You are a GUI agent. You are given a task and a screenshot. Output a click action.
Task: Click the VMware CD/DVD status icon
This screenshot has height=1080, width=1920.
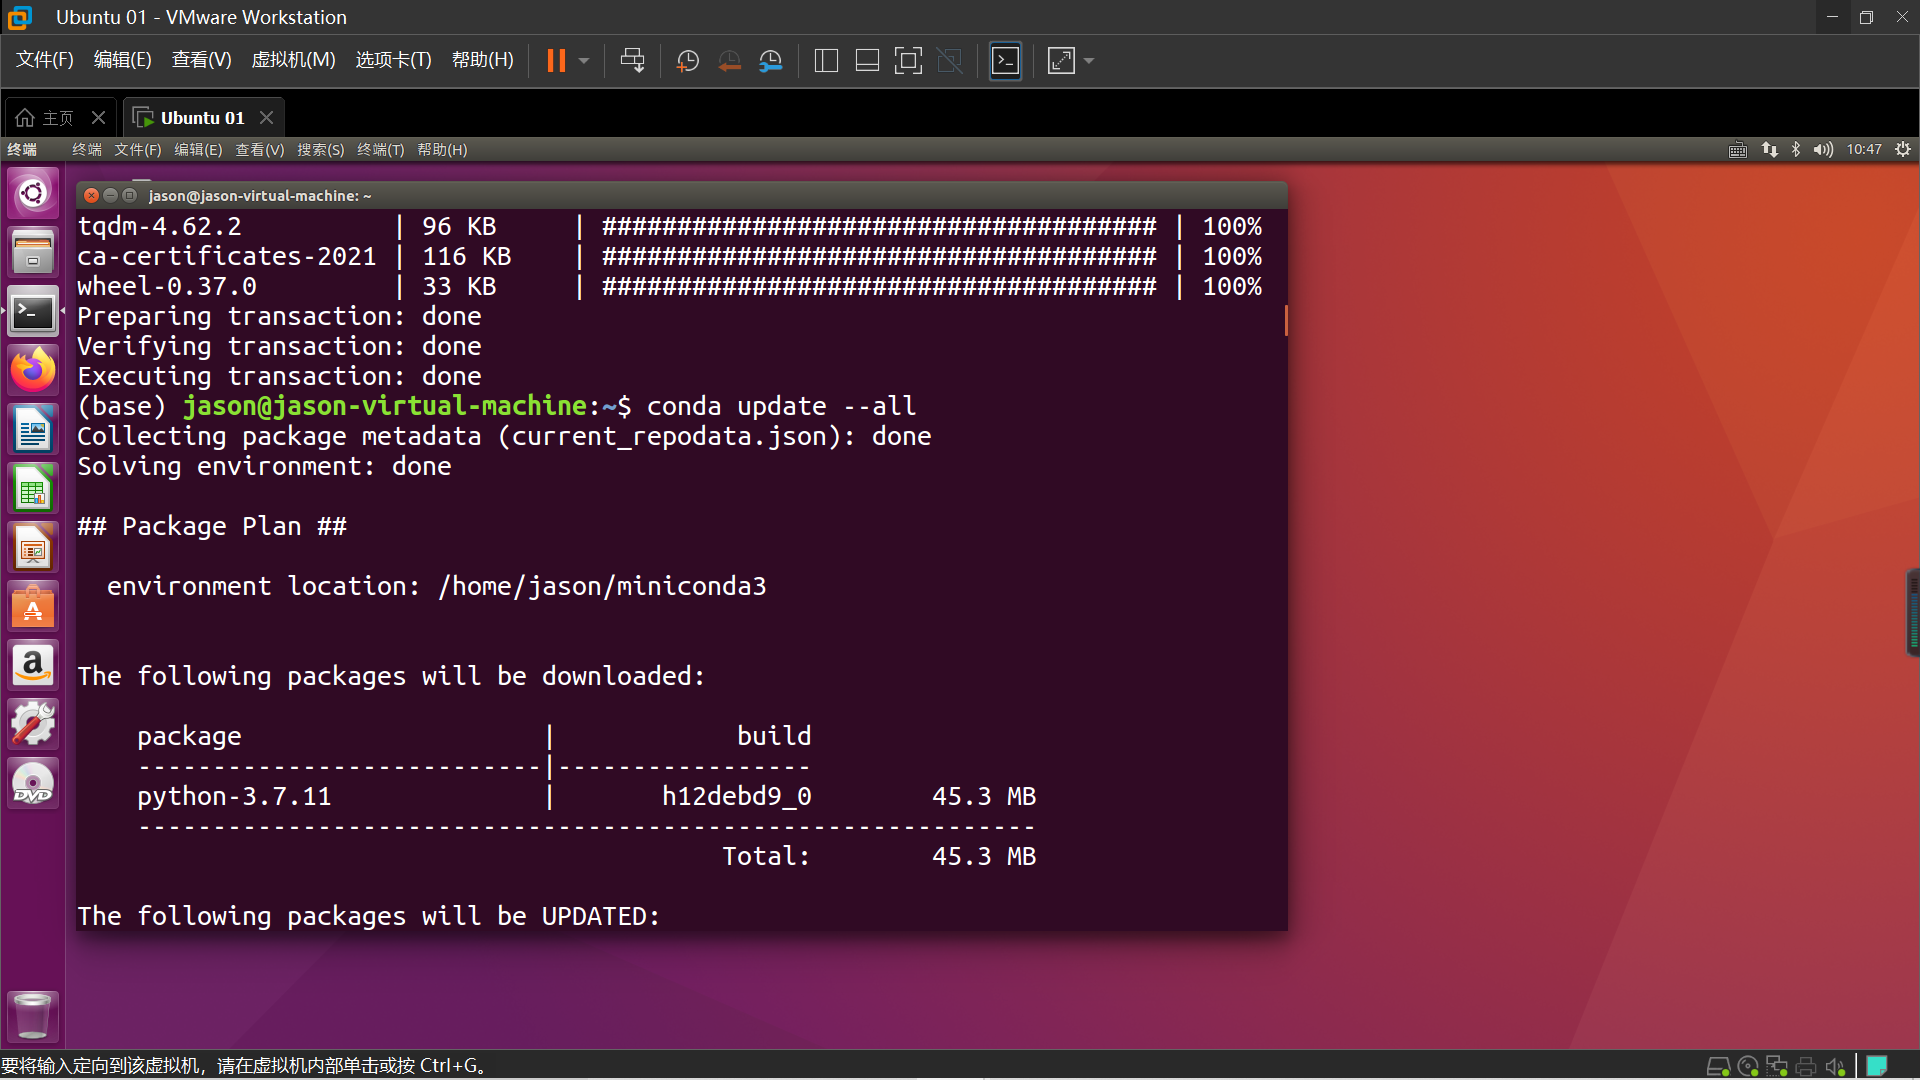(1748, 1066)
